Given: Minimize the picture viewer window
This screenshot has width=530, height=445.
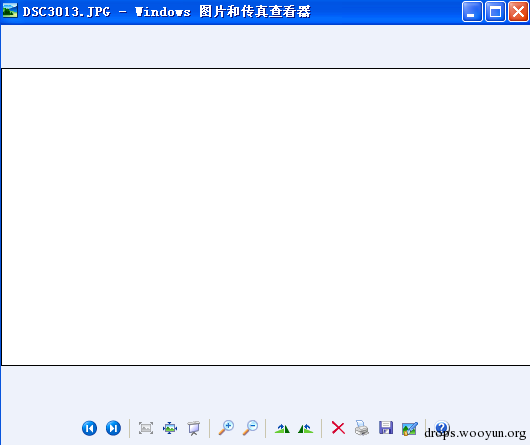Looking at the screenshot, I should (x=472, y=11).
